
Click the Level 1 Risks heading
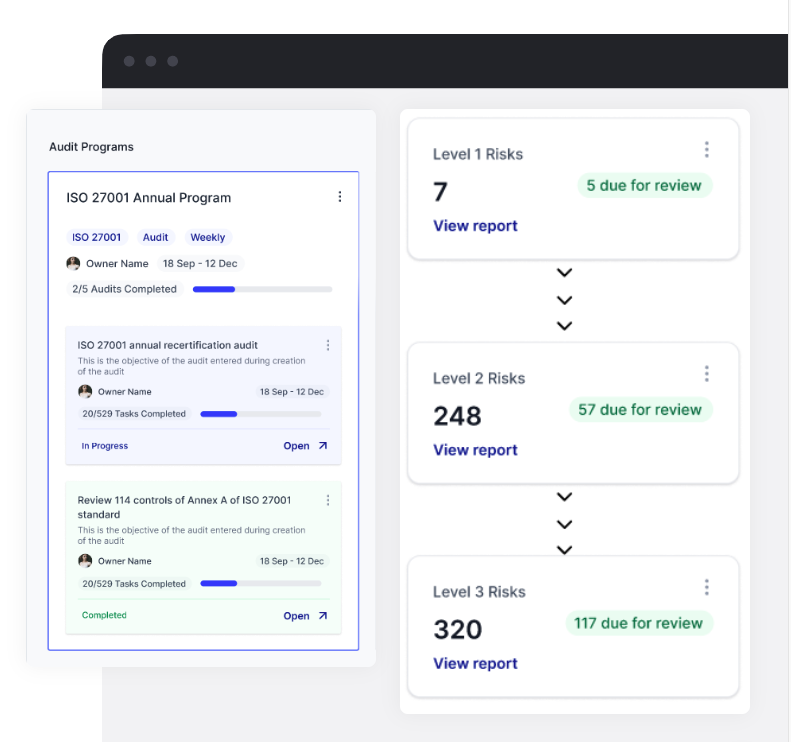[478, 154]
